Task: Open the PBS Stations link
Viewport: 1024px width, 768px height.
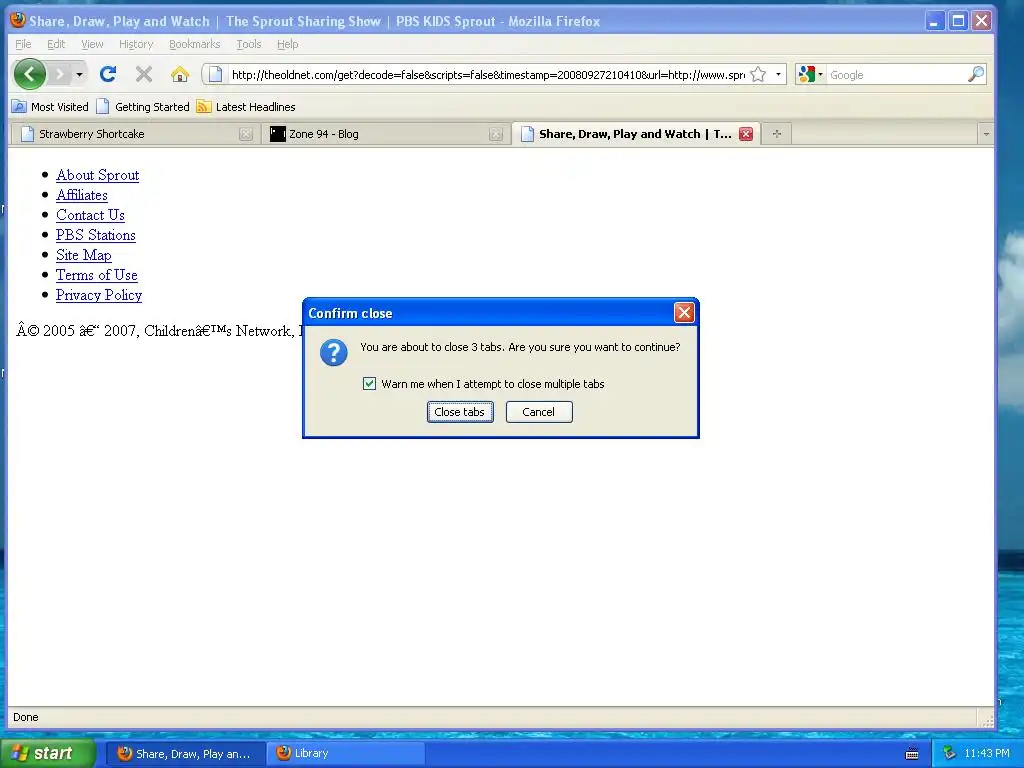Action: click(95, 235)
